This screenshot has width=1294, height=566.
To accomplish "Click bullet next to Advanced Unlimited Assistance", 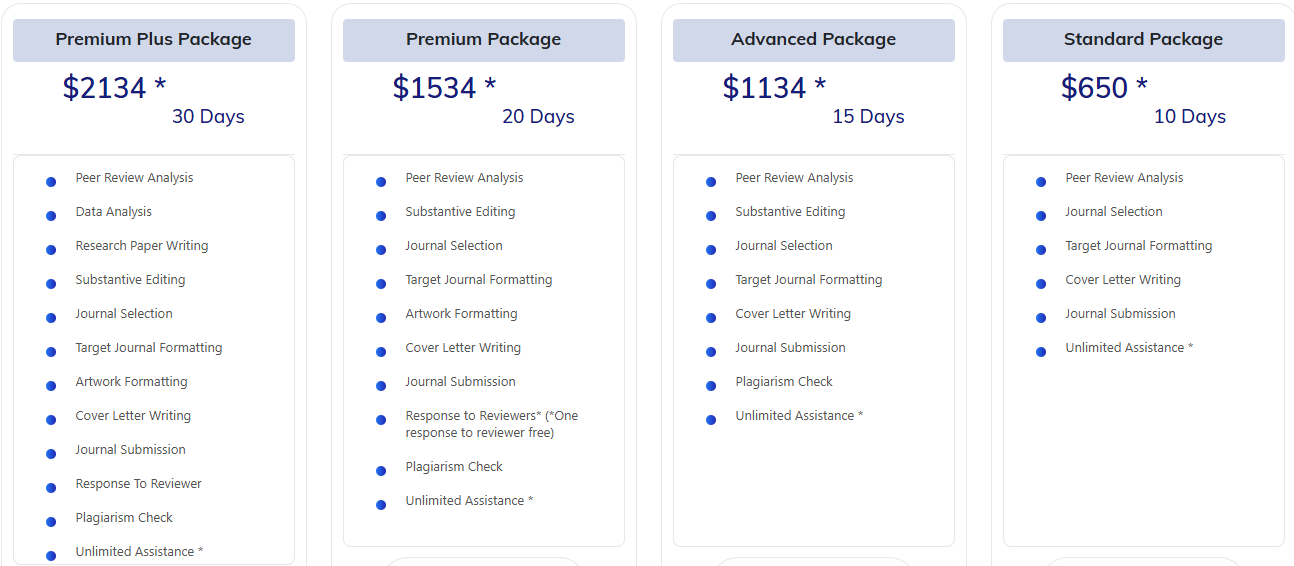I will point(711,420).
